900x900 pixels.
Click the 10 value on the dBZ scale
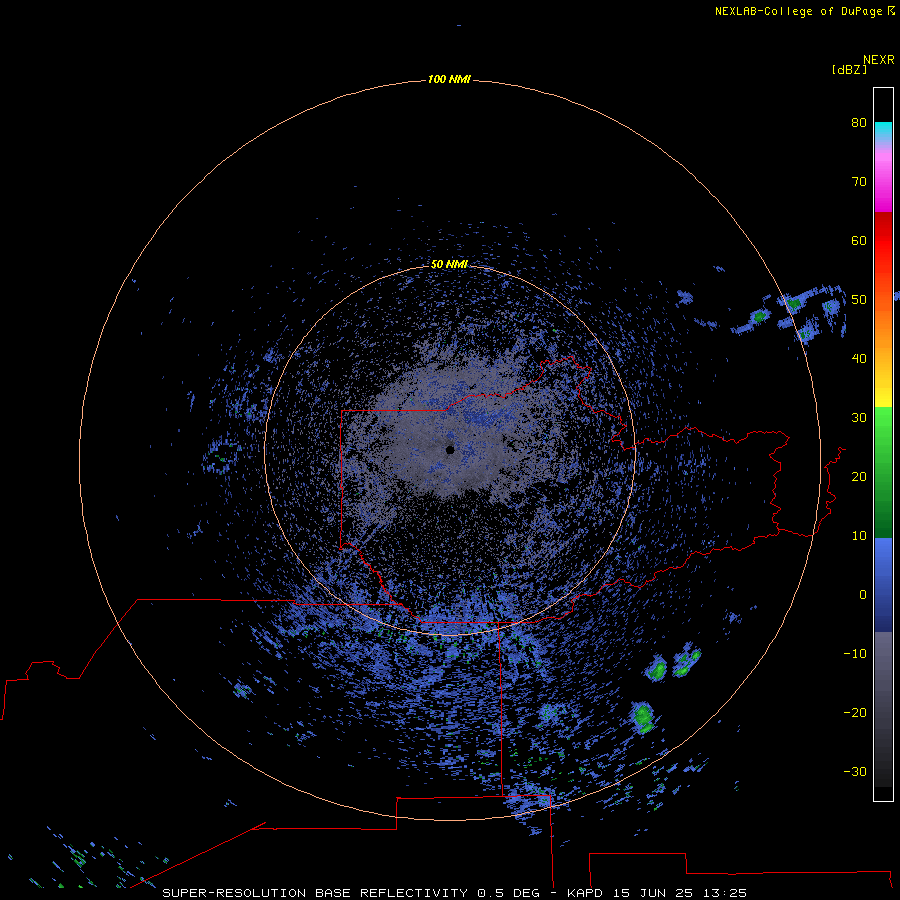859,536
